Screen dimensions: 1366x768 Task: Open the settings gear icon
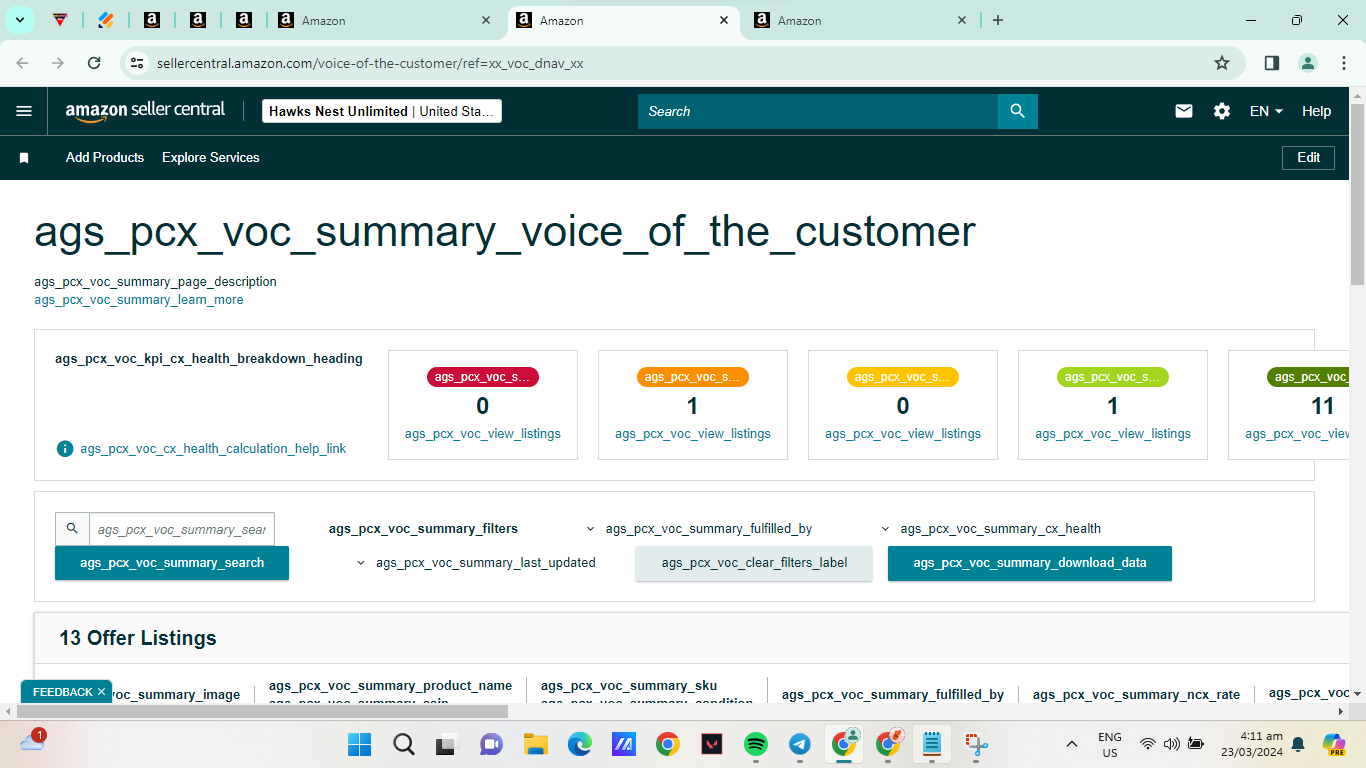point(1222,111)
